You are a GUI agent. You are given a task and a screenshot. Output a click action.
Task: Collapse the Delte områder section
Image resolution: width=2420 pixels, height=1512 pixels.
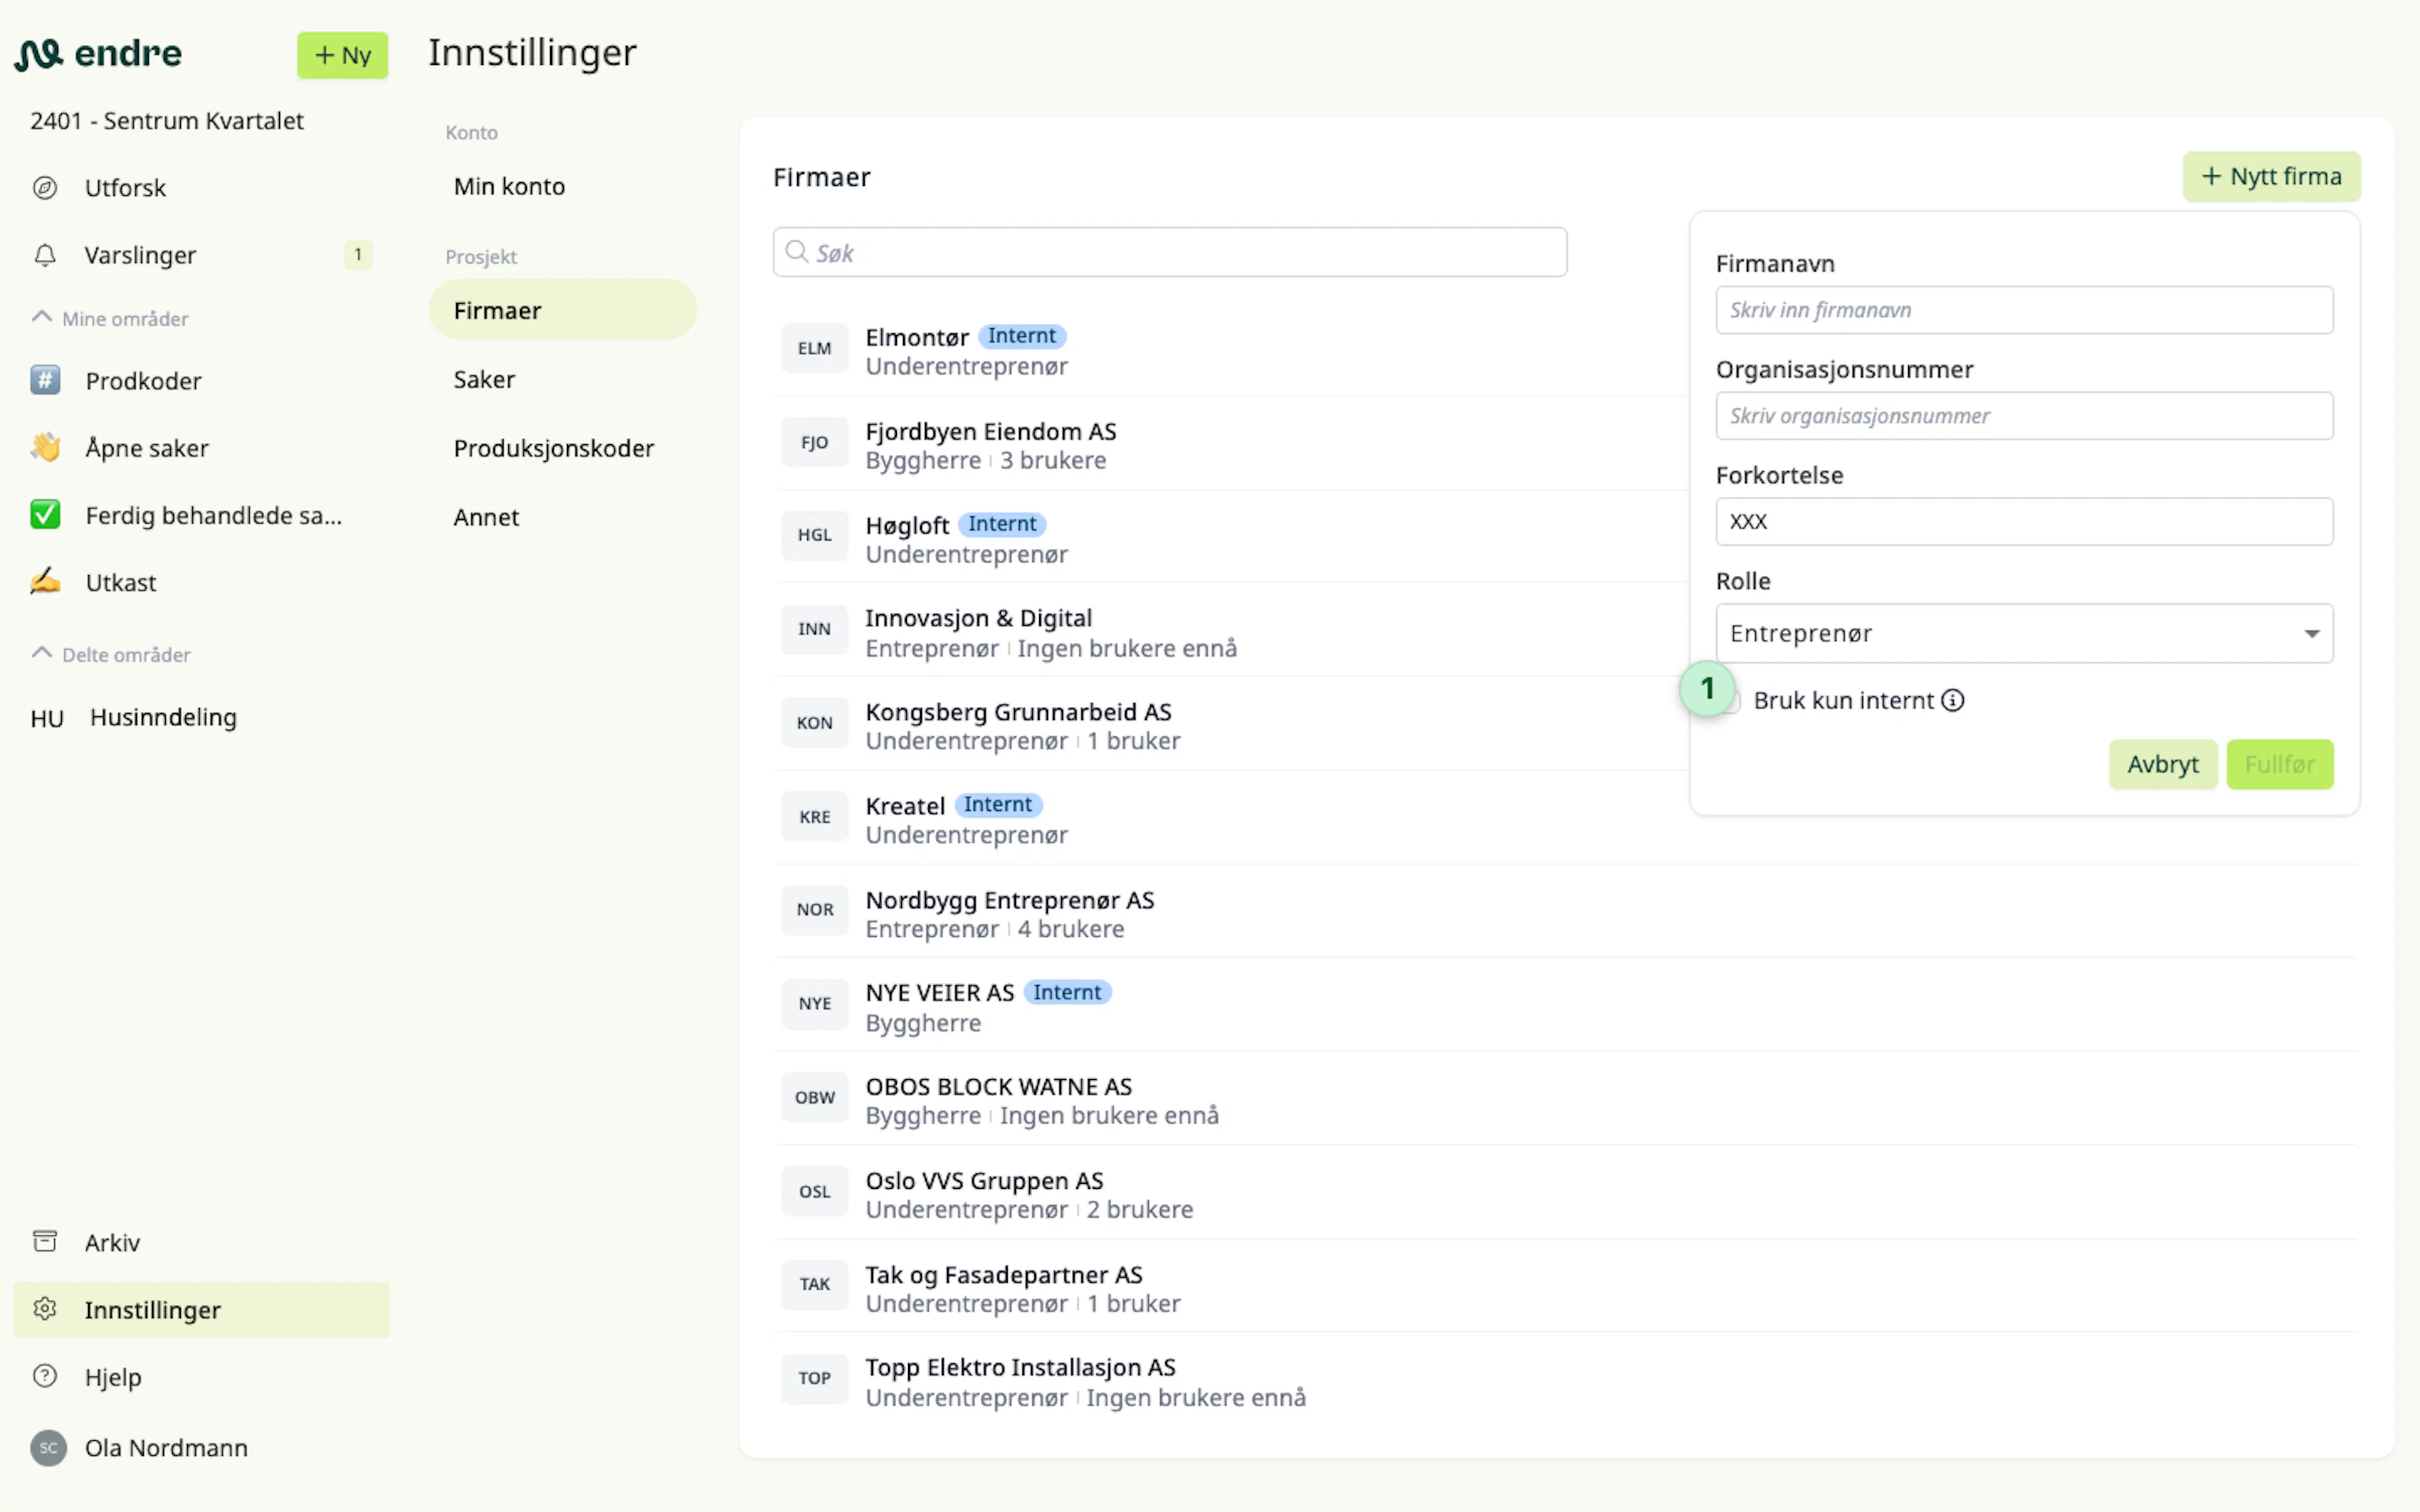point(110,654)
